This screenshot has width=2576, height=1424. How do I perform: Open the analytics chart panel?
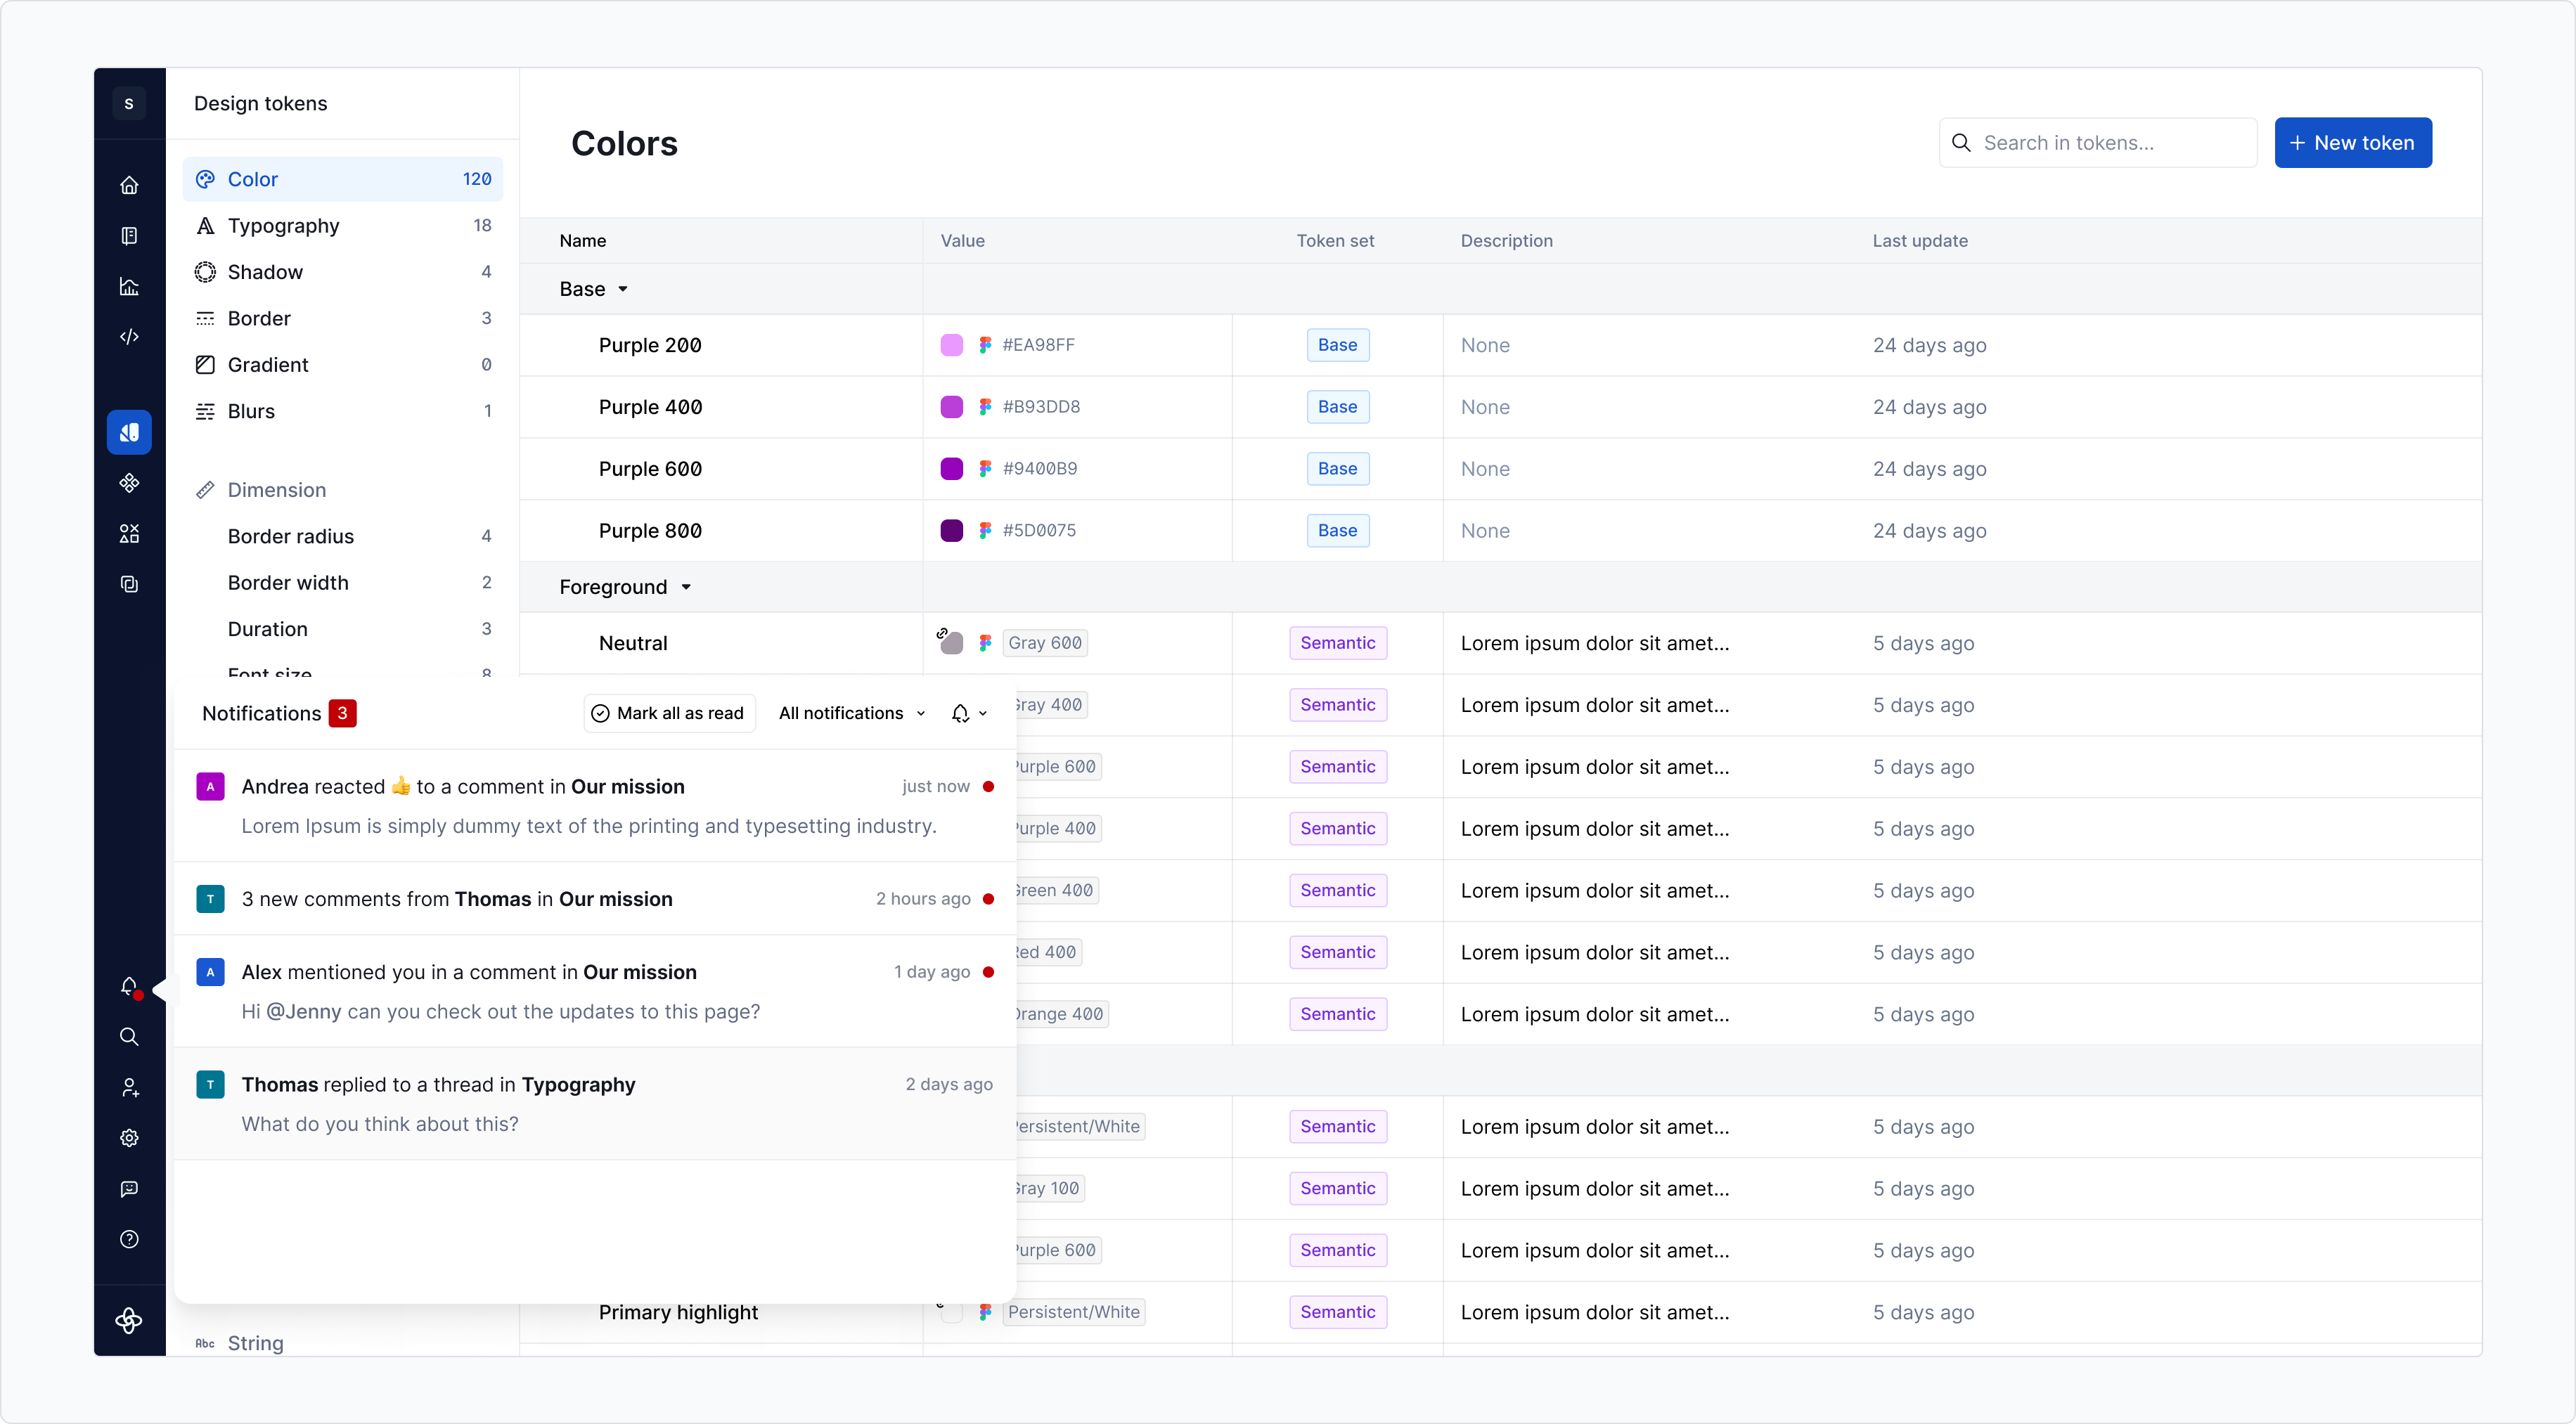130,287
